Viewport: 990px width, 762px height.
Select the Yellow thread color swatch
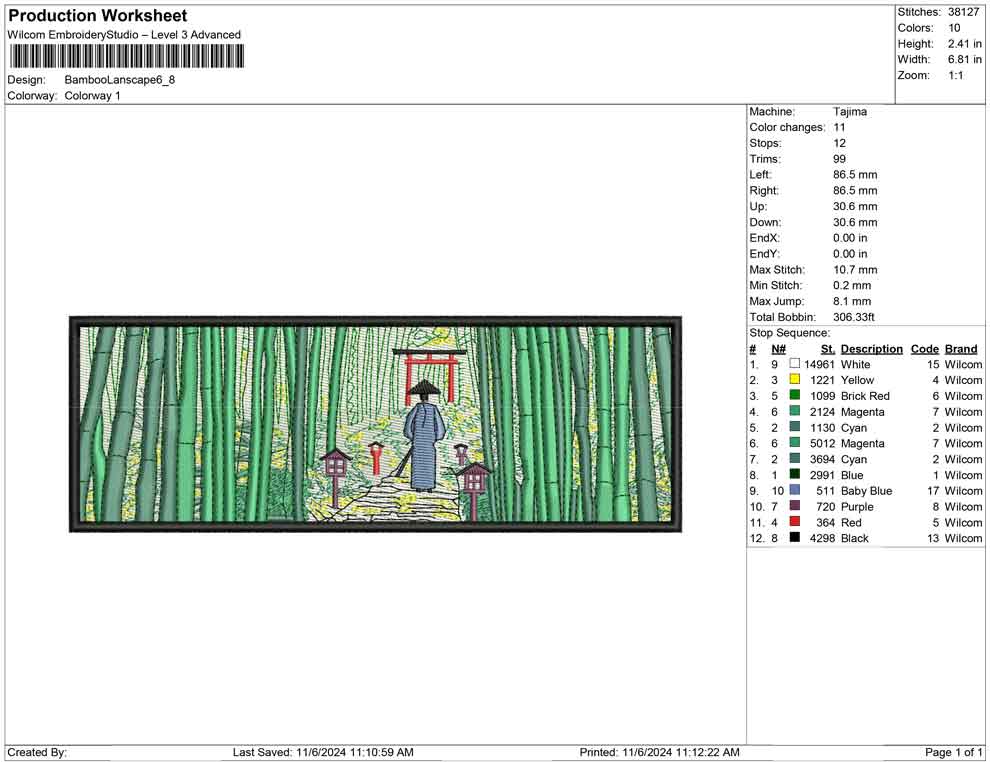pyautogui.click(x=795, y=379)
